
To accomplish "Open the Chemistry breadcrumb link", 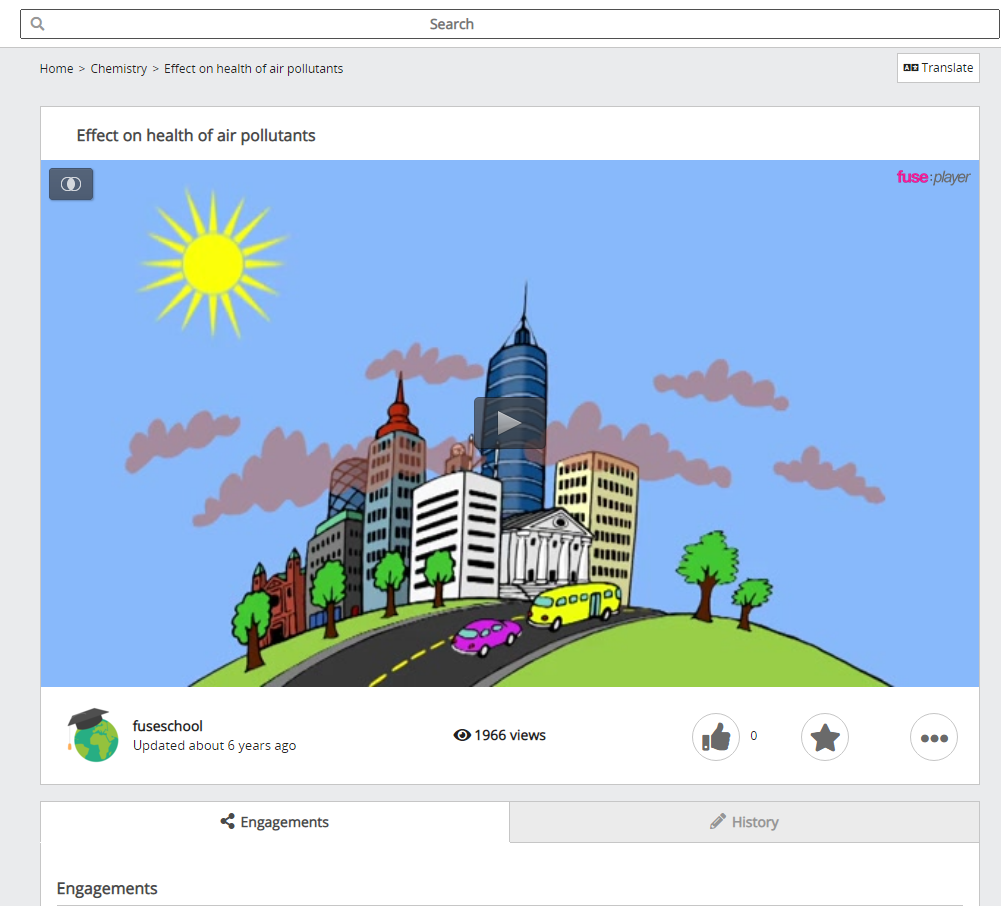I will (x=118, y=68).
